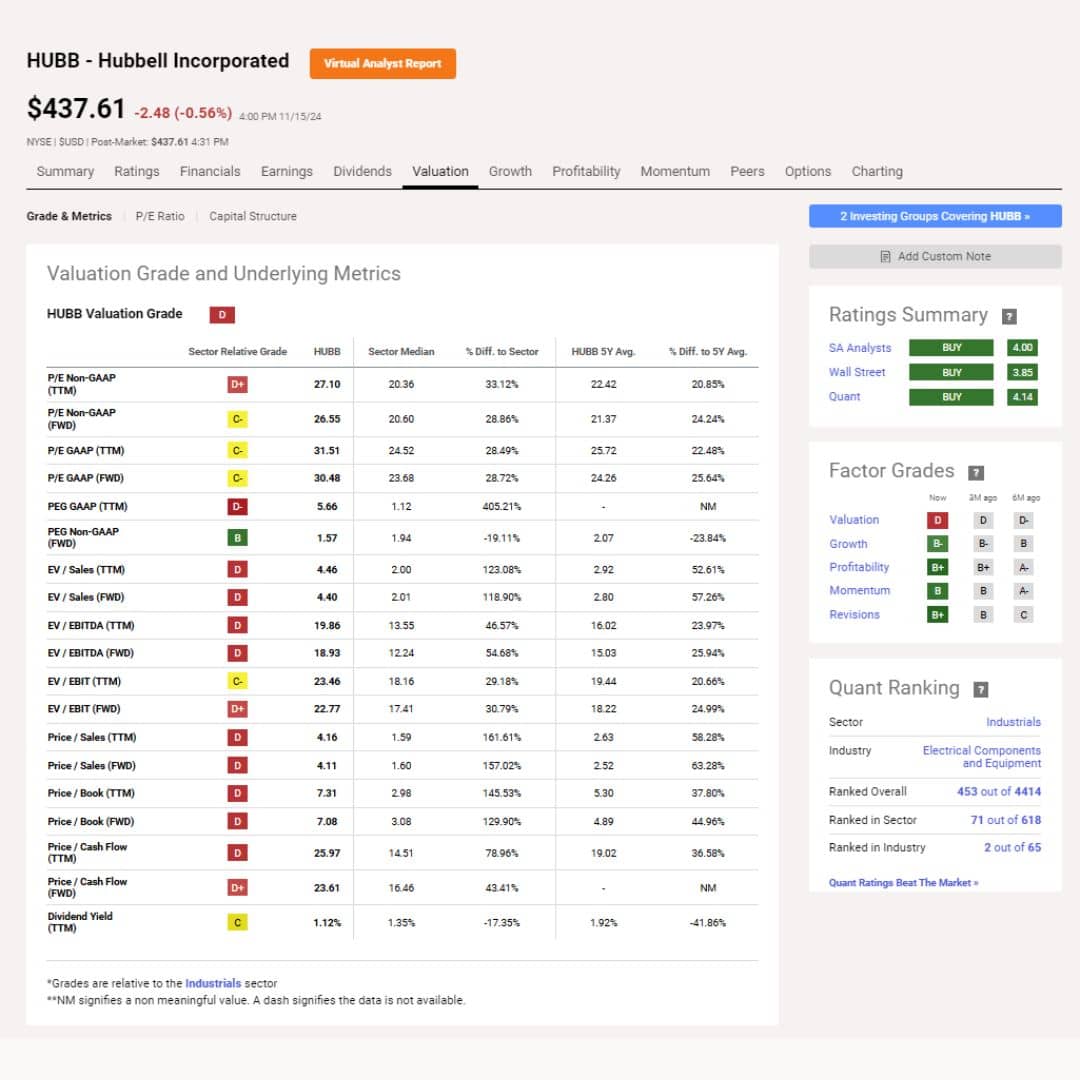The image size is (1080, 1080).
Task: Click the red D Valuation grade under Now
Action: pos(937,520)
